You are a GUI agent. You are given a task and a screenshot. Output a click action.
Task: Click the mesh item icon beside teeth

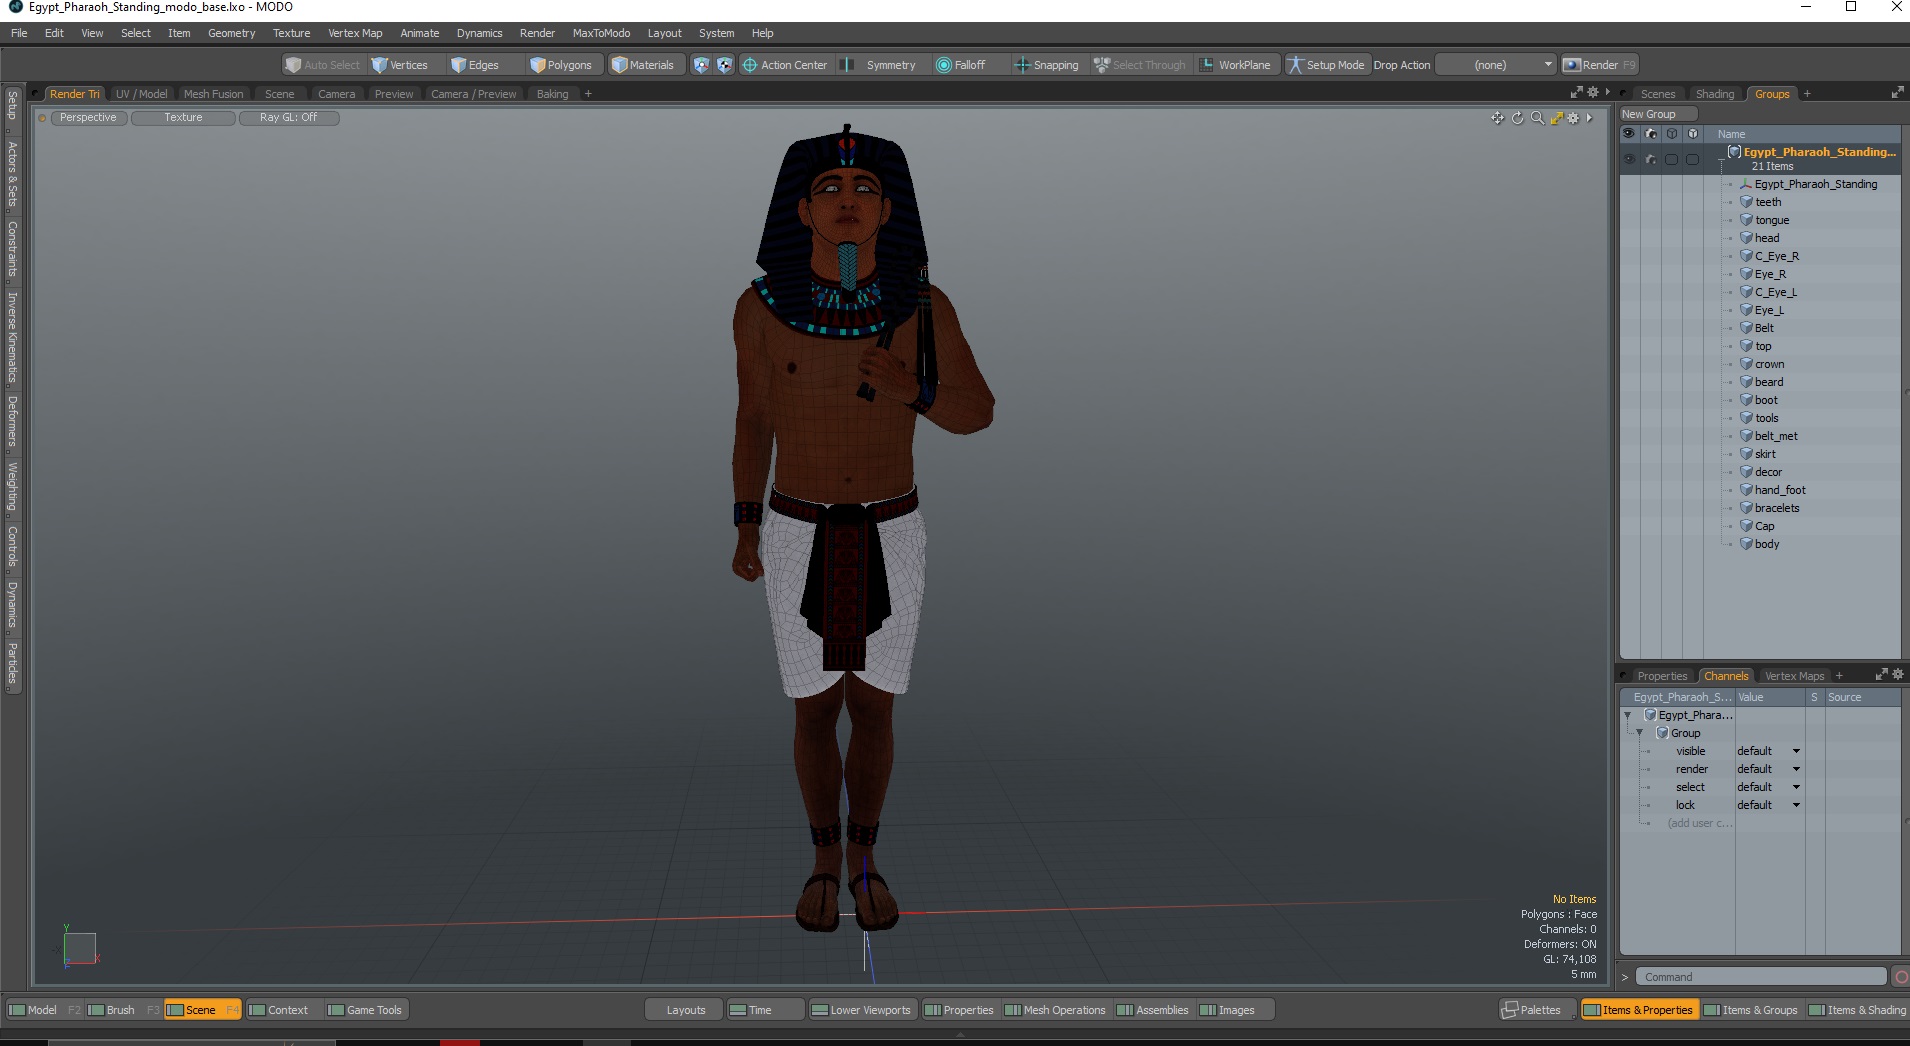[1746, 202]
